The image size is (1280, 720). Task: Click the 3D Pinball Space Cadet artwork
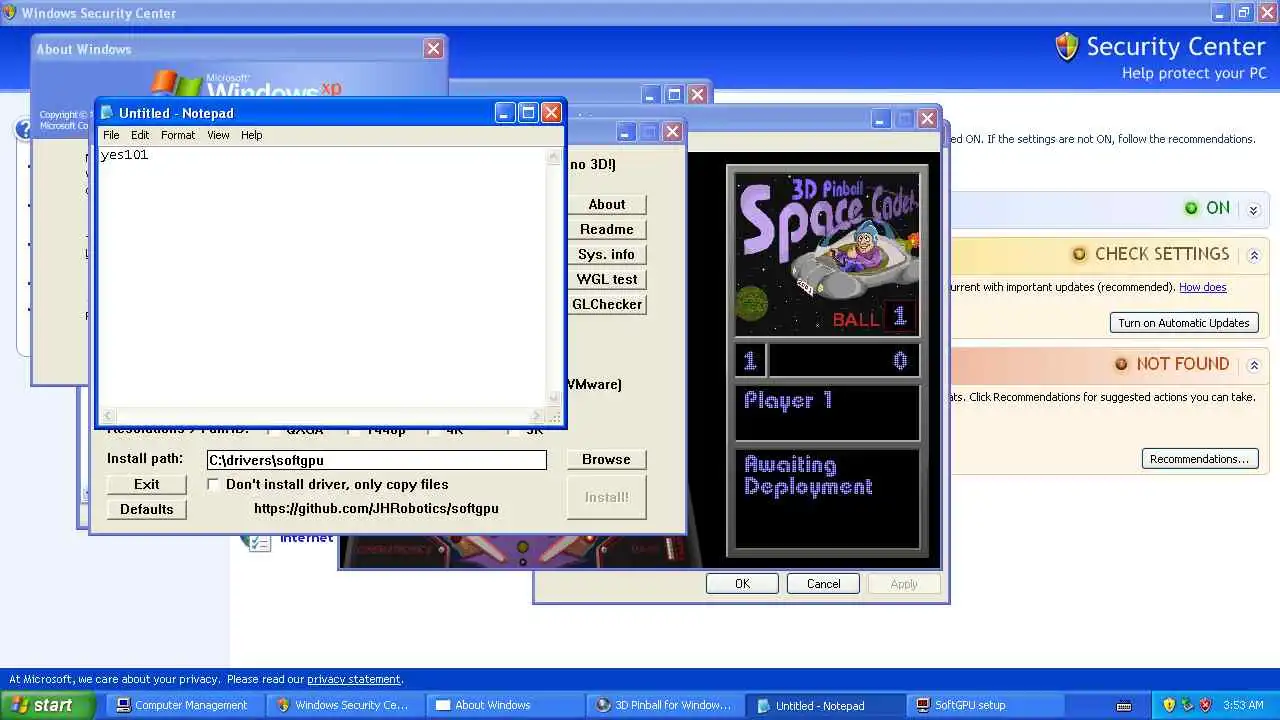click(x=827, y=255)
